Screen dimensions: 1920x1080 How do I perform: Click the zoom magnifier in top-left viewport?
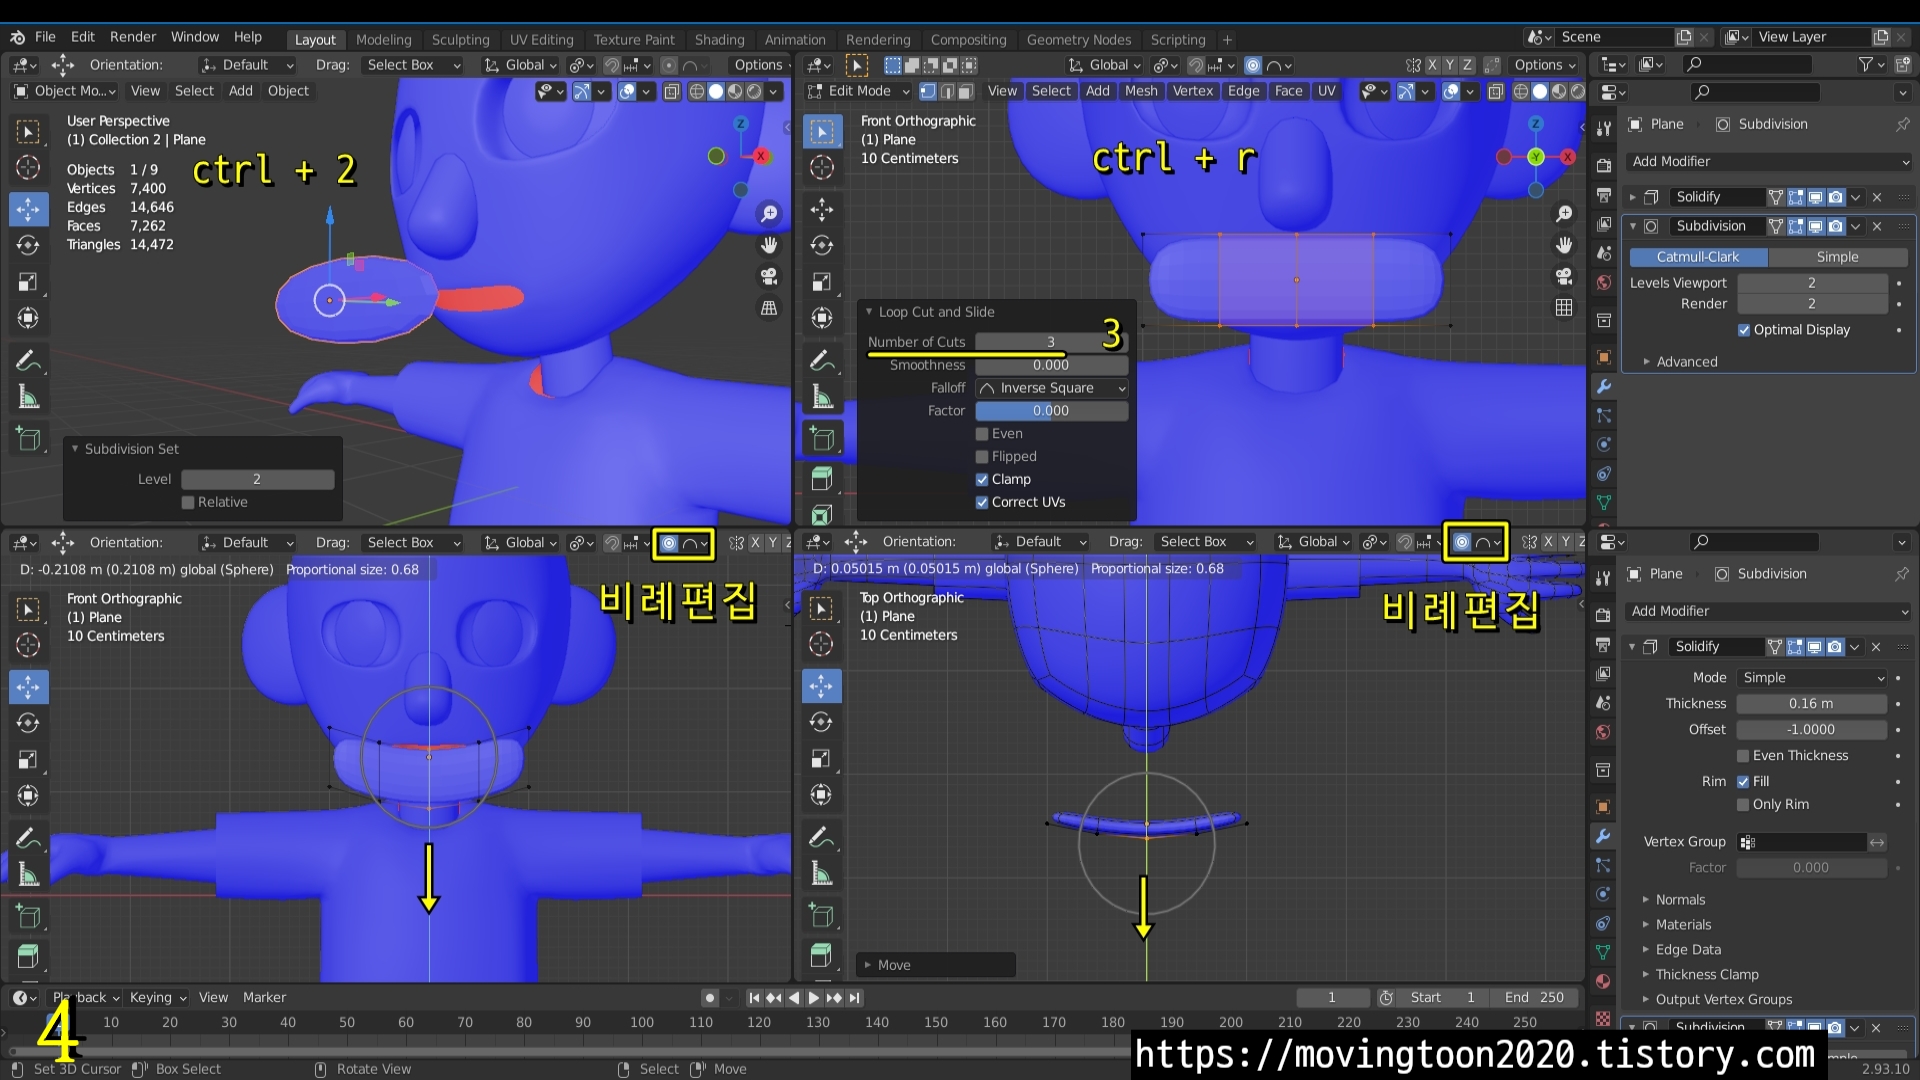769,213
